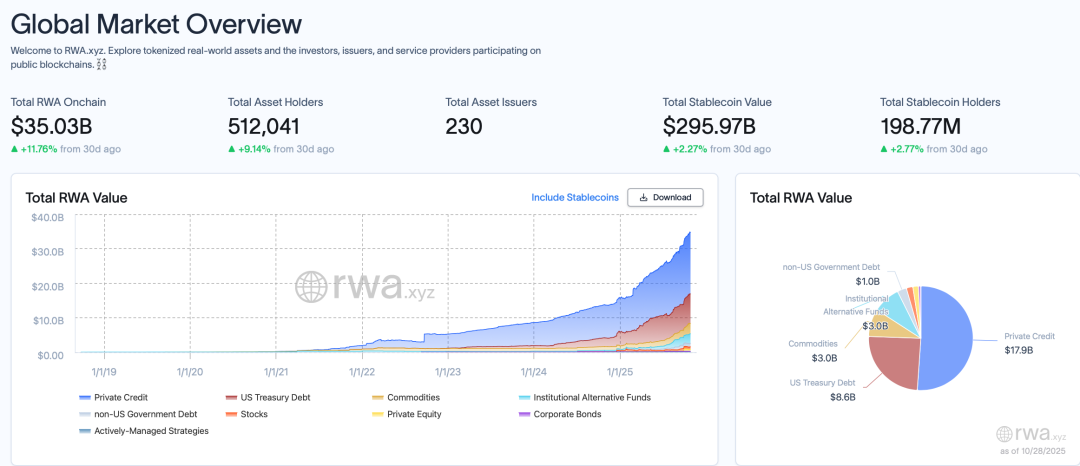Click the Include Stablecoins link

click(575, 198)
